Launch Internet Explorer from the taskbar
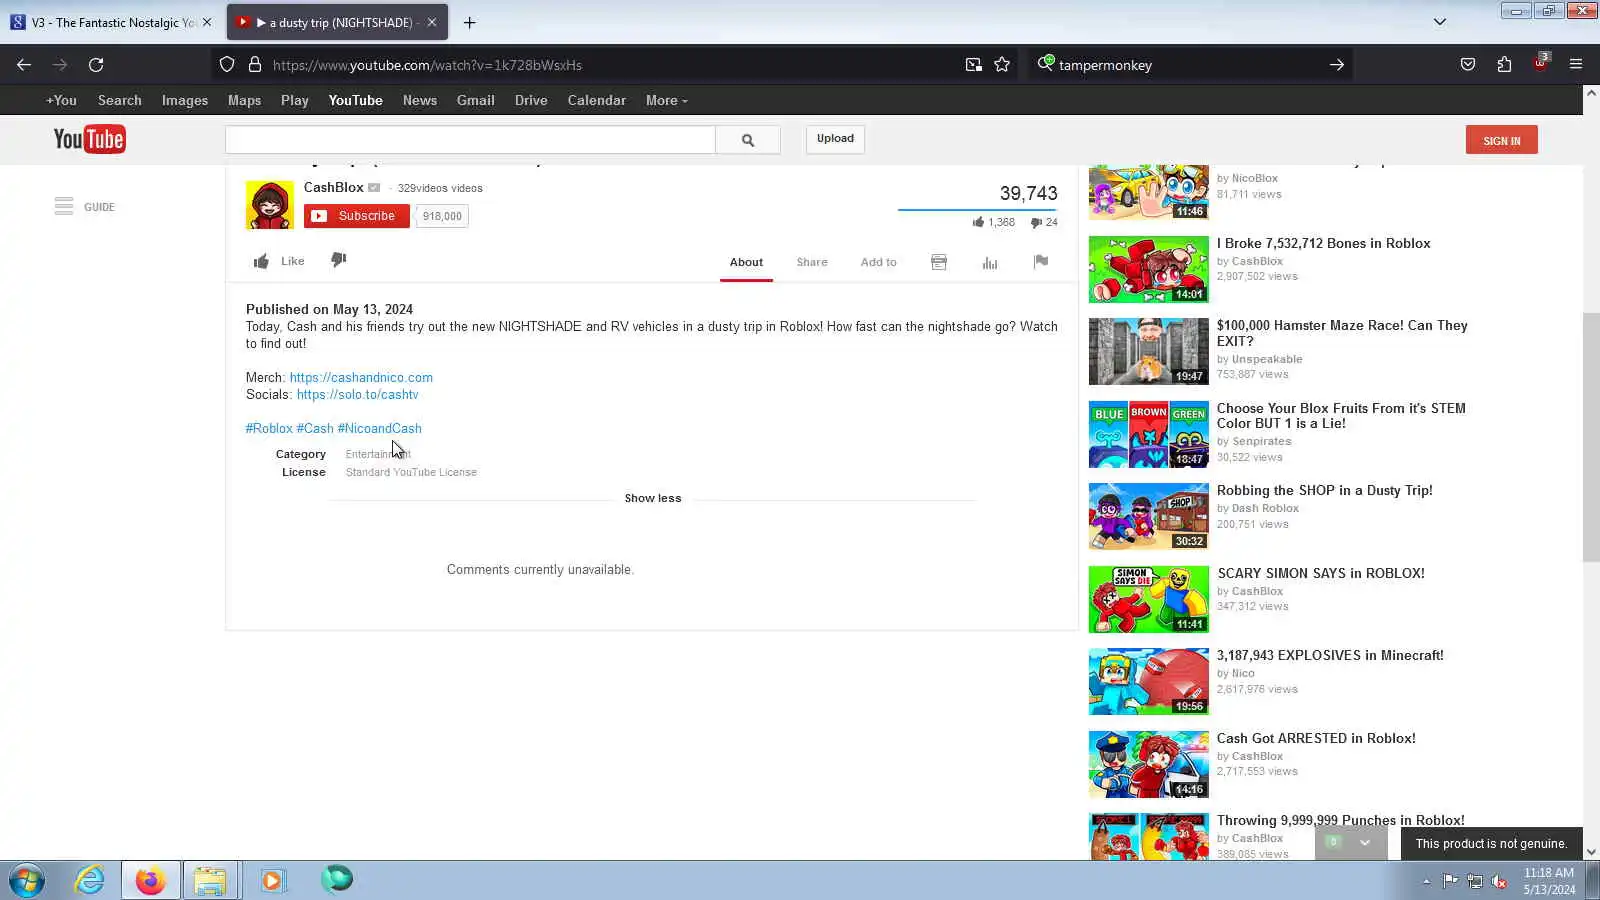 click(90, 880)
